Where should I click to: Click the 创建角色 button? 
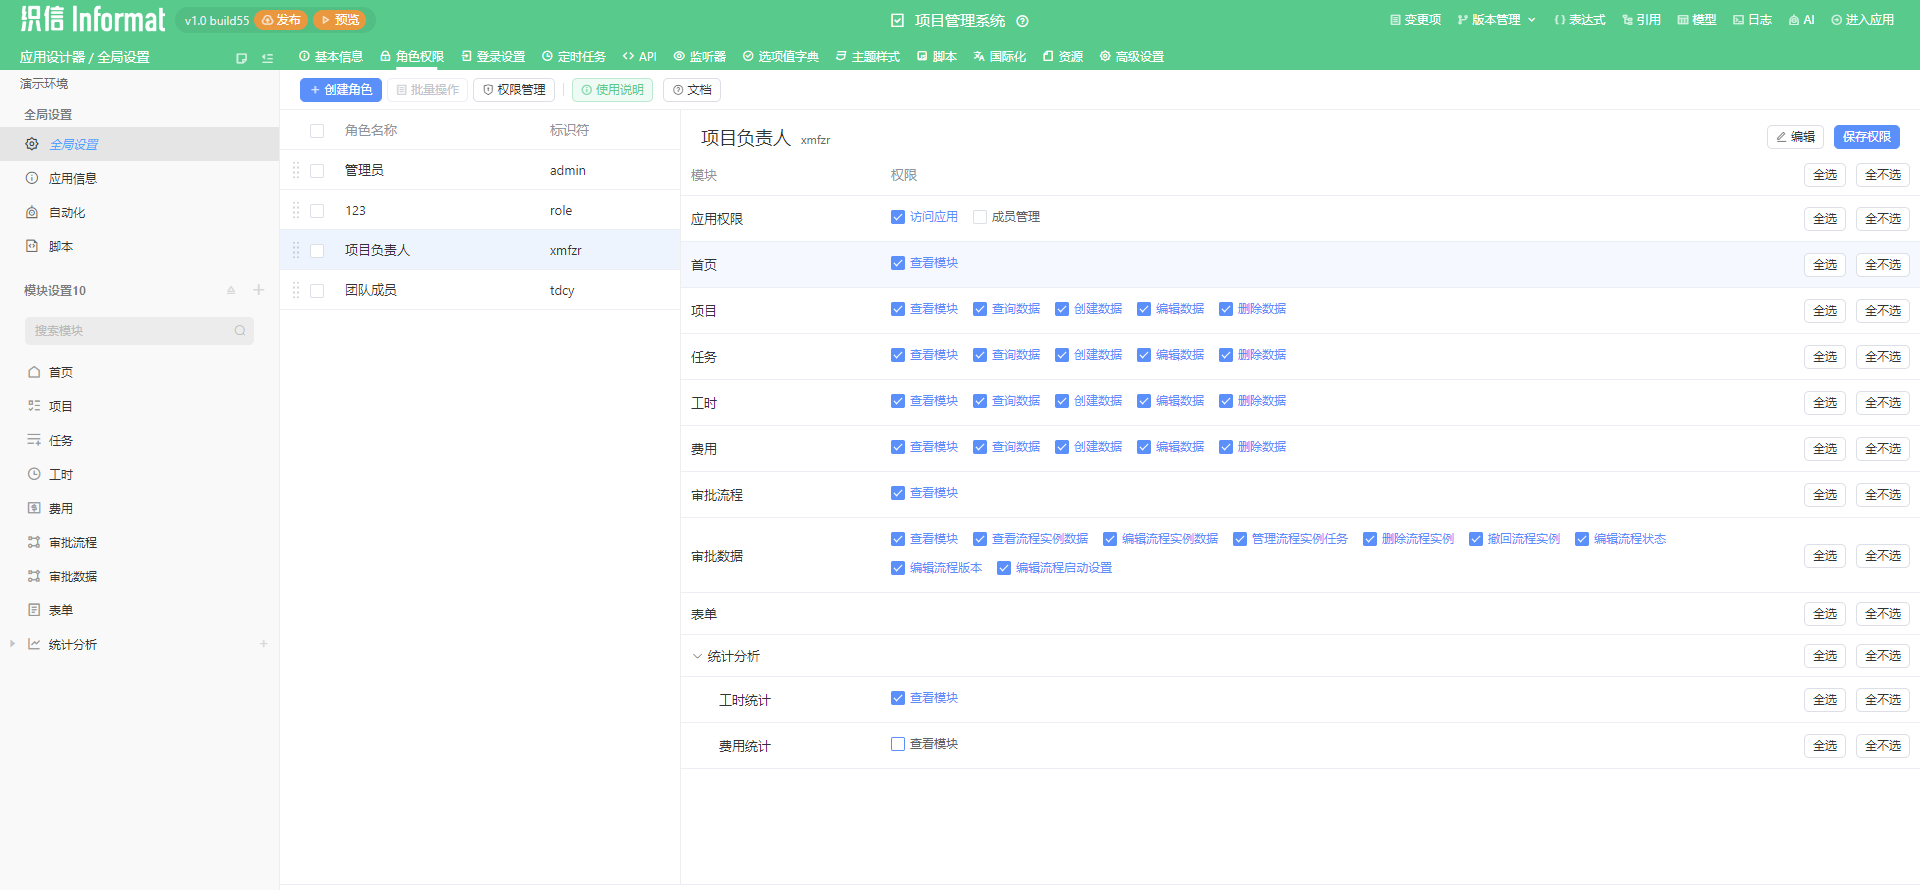[341, 90]
